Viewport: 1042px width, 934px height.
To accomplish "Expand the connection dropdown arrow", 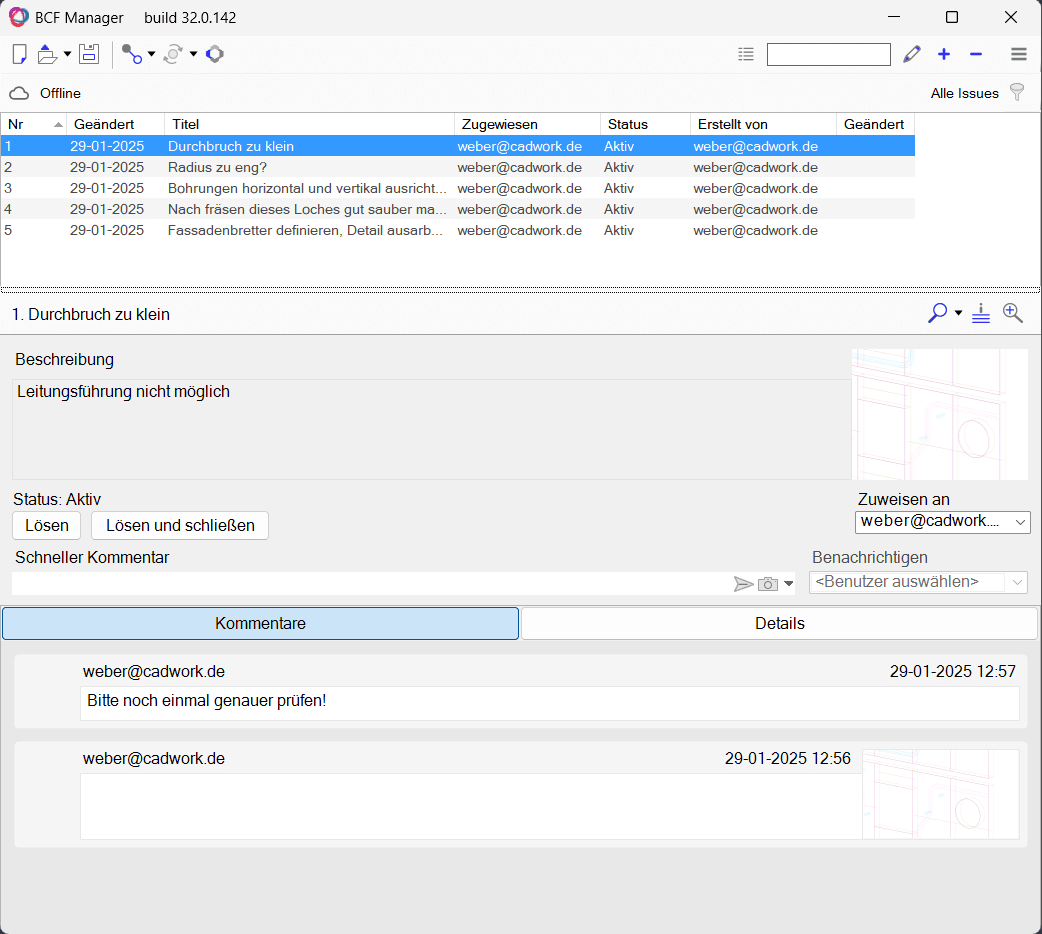I will 152,54.
